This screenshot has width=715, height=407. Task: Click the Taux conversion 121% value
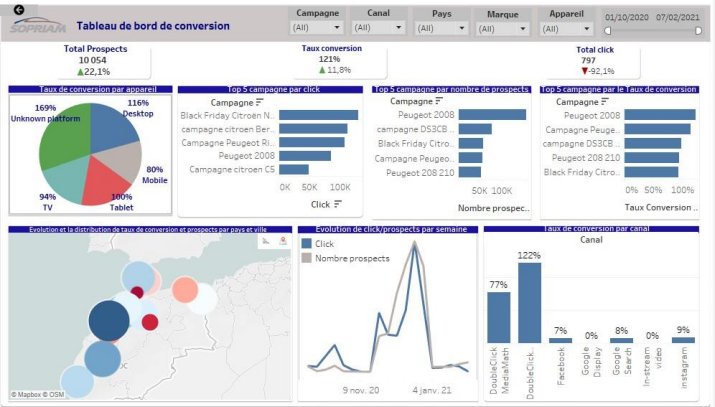329,59
